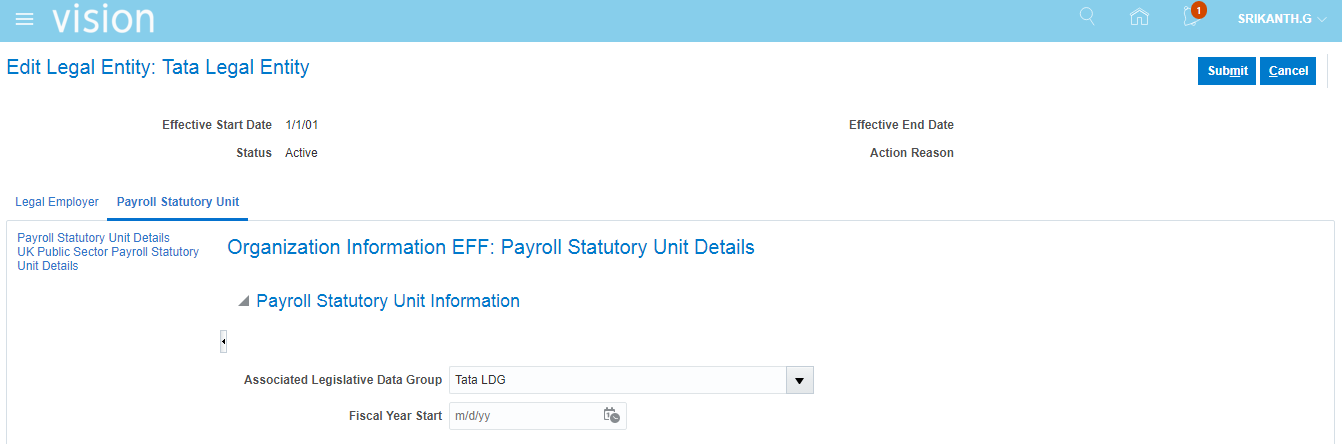Viewport: 1342px width, 444px height.
Task: Collapse the left pane splitter arrow
Action: (x=224, y=342)
